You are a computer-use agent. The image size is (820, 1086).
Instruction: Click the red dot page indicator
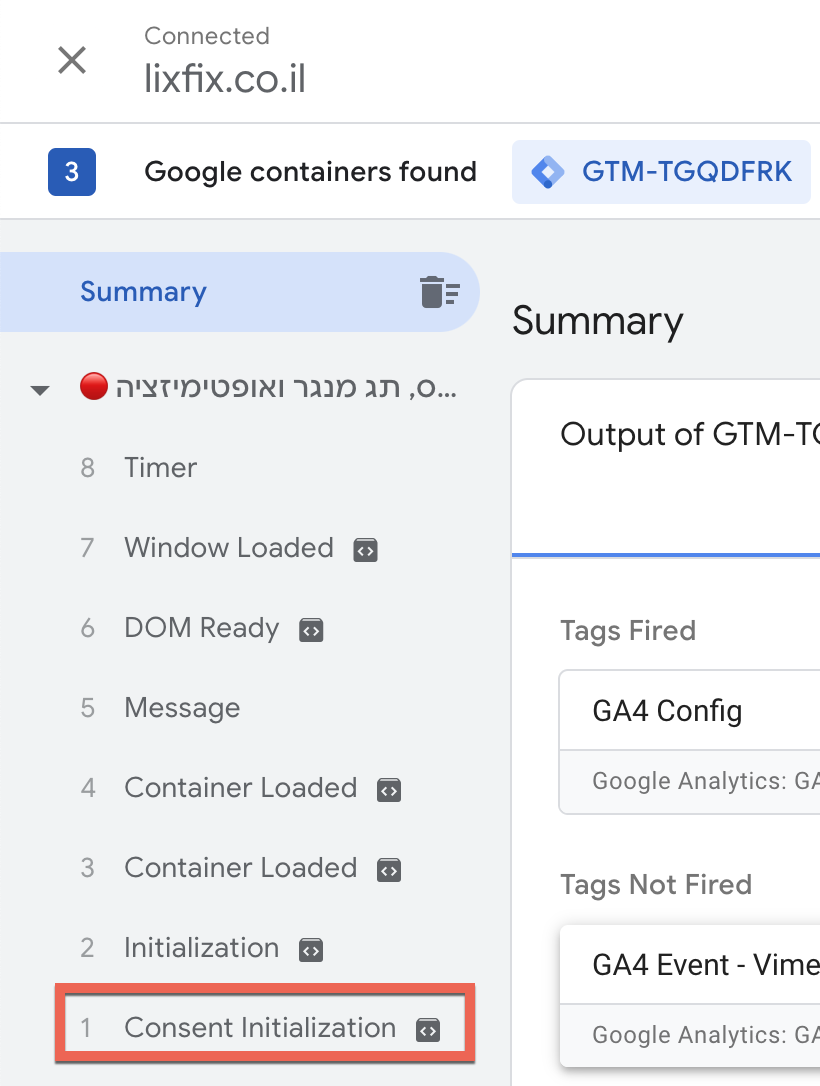pos(93,386)
